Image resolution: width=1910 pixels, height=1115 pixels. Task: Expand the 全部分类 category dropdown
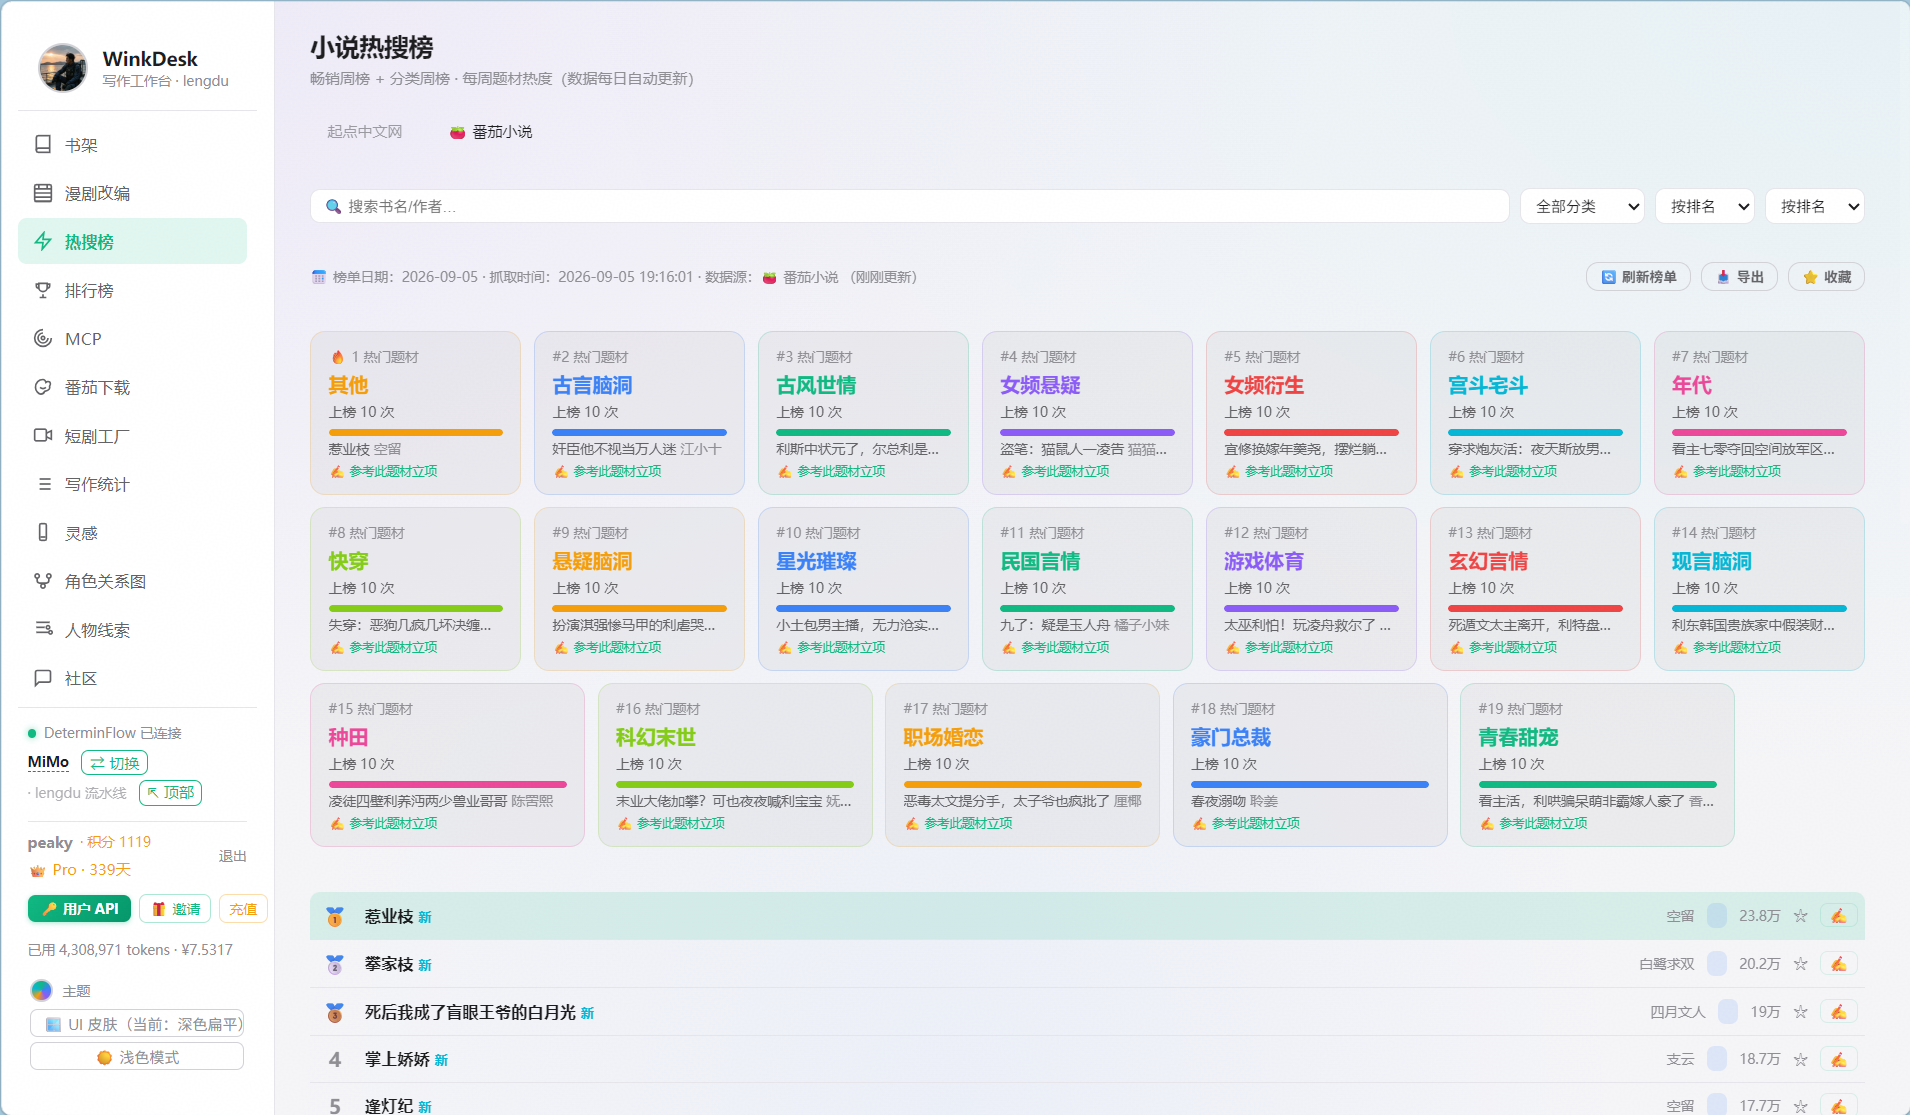click(1583, 206)
